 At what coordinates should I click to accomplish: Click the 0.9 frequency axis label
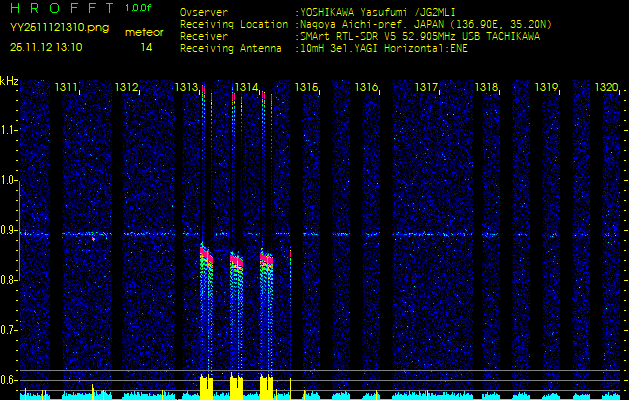[9, 231]
